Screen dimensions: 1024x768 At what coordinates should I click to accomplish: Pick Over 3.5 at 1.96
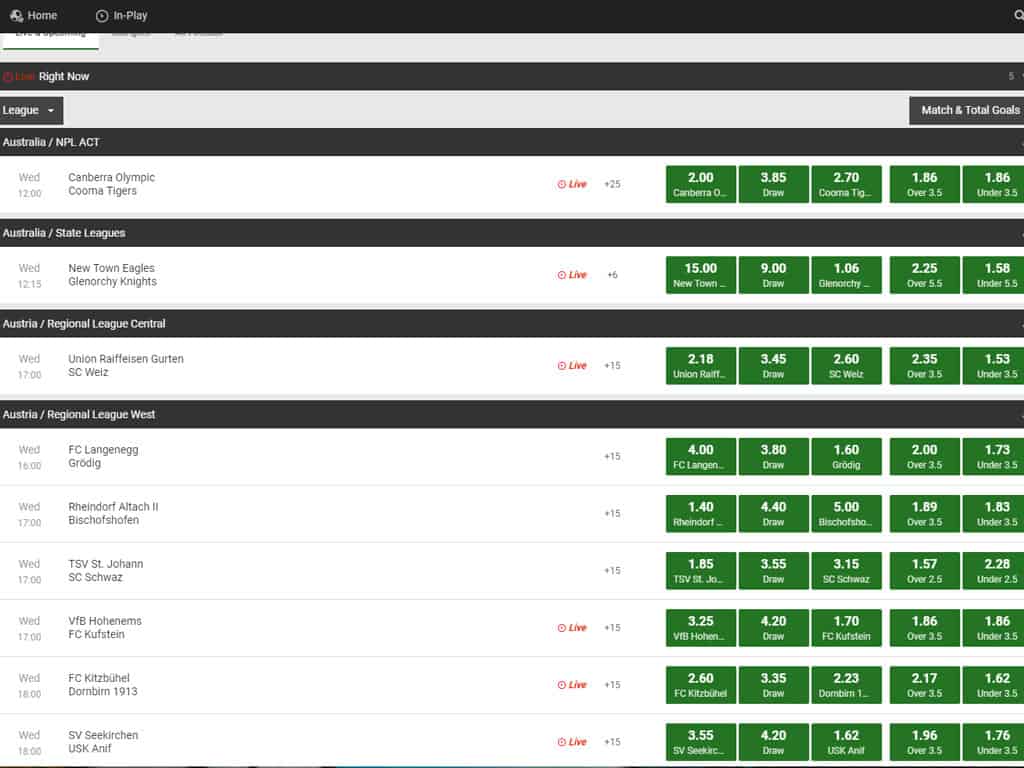pyautogui.click(x=925, y=742)
